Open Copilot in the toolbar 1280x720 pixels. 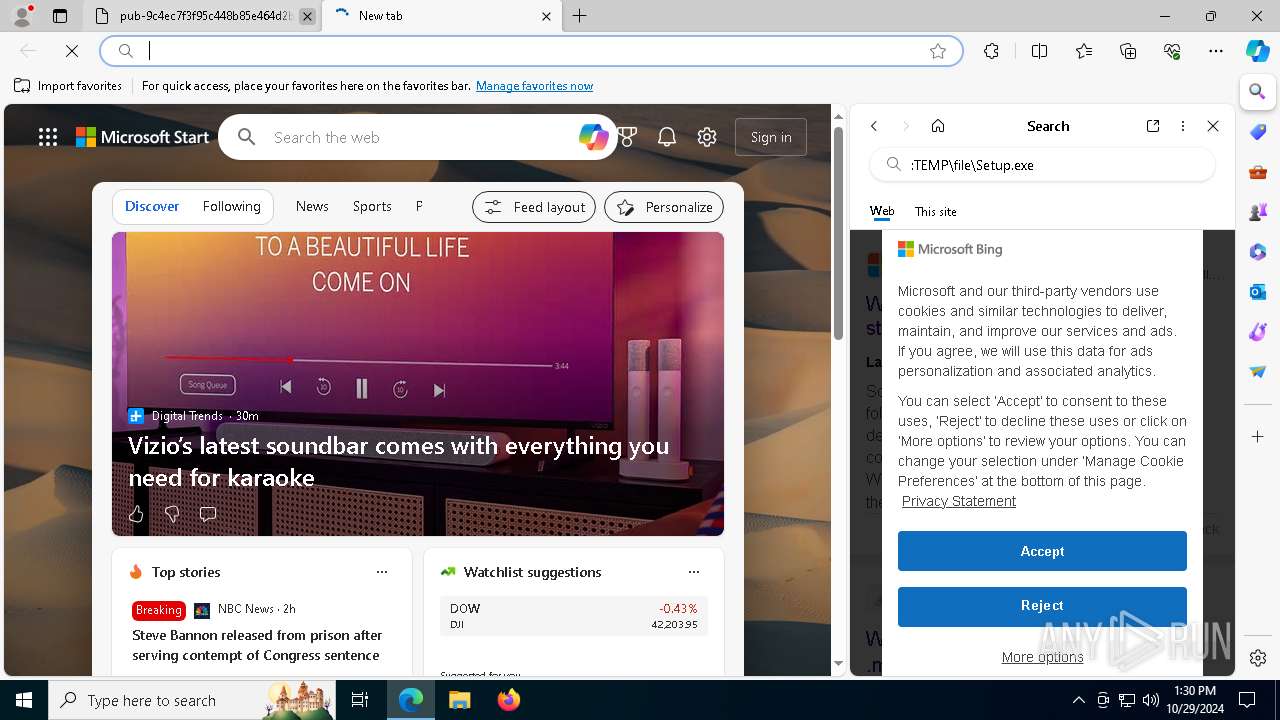[1258, 51]
